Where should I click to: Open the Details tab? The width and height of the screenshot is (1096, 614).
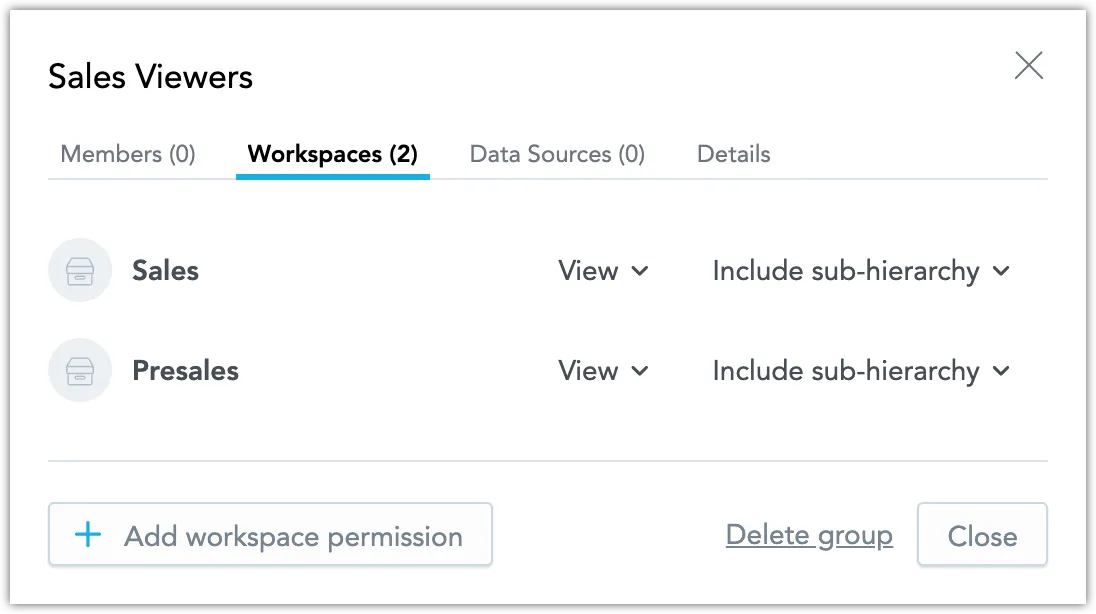[x=733, y=154]
